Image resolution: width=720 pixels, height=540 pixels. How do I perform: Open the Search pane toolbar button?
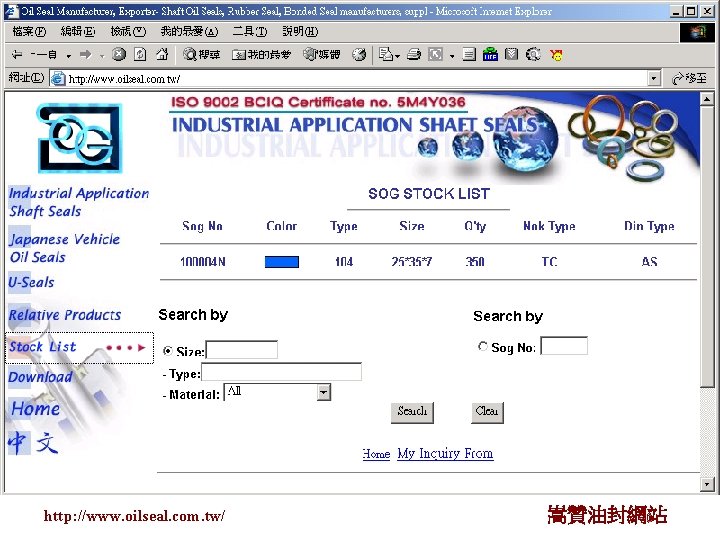click(201, 55)
